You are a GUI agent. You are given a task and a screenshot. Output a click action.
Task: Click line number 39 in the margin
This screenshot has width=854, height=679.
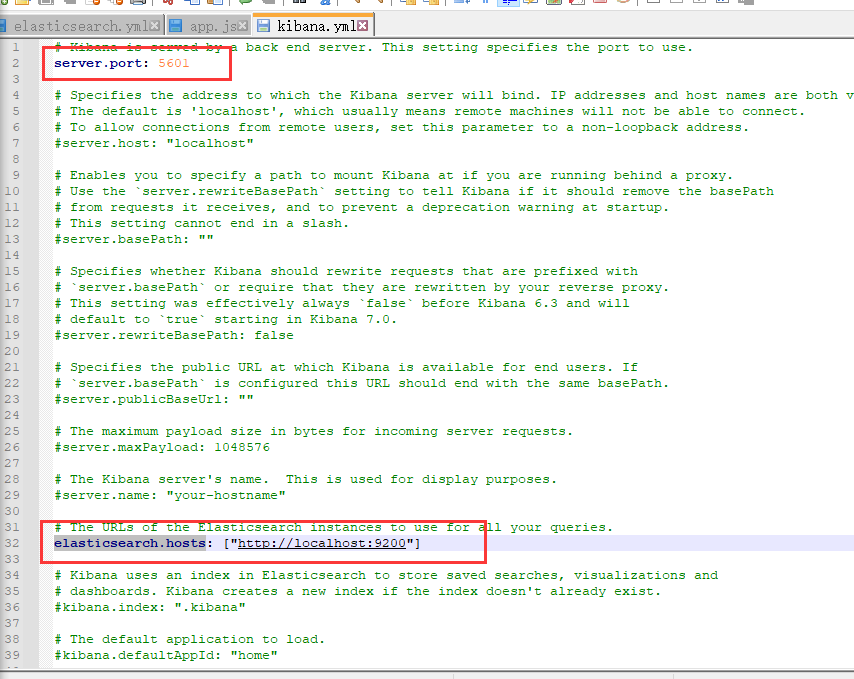coord(12,655)
